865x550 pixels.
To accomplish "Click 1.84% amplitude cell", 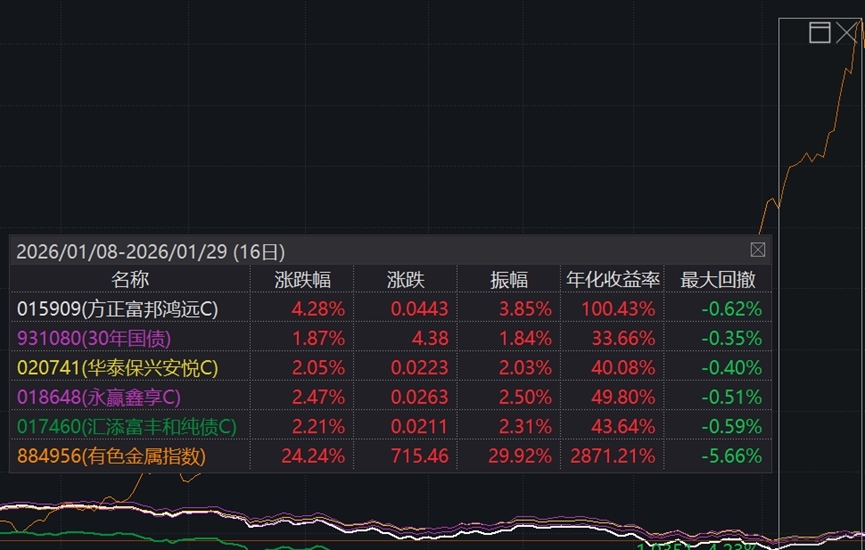I will (x=525, y=338).
